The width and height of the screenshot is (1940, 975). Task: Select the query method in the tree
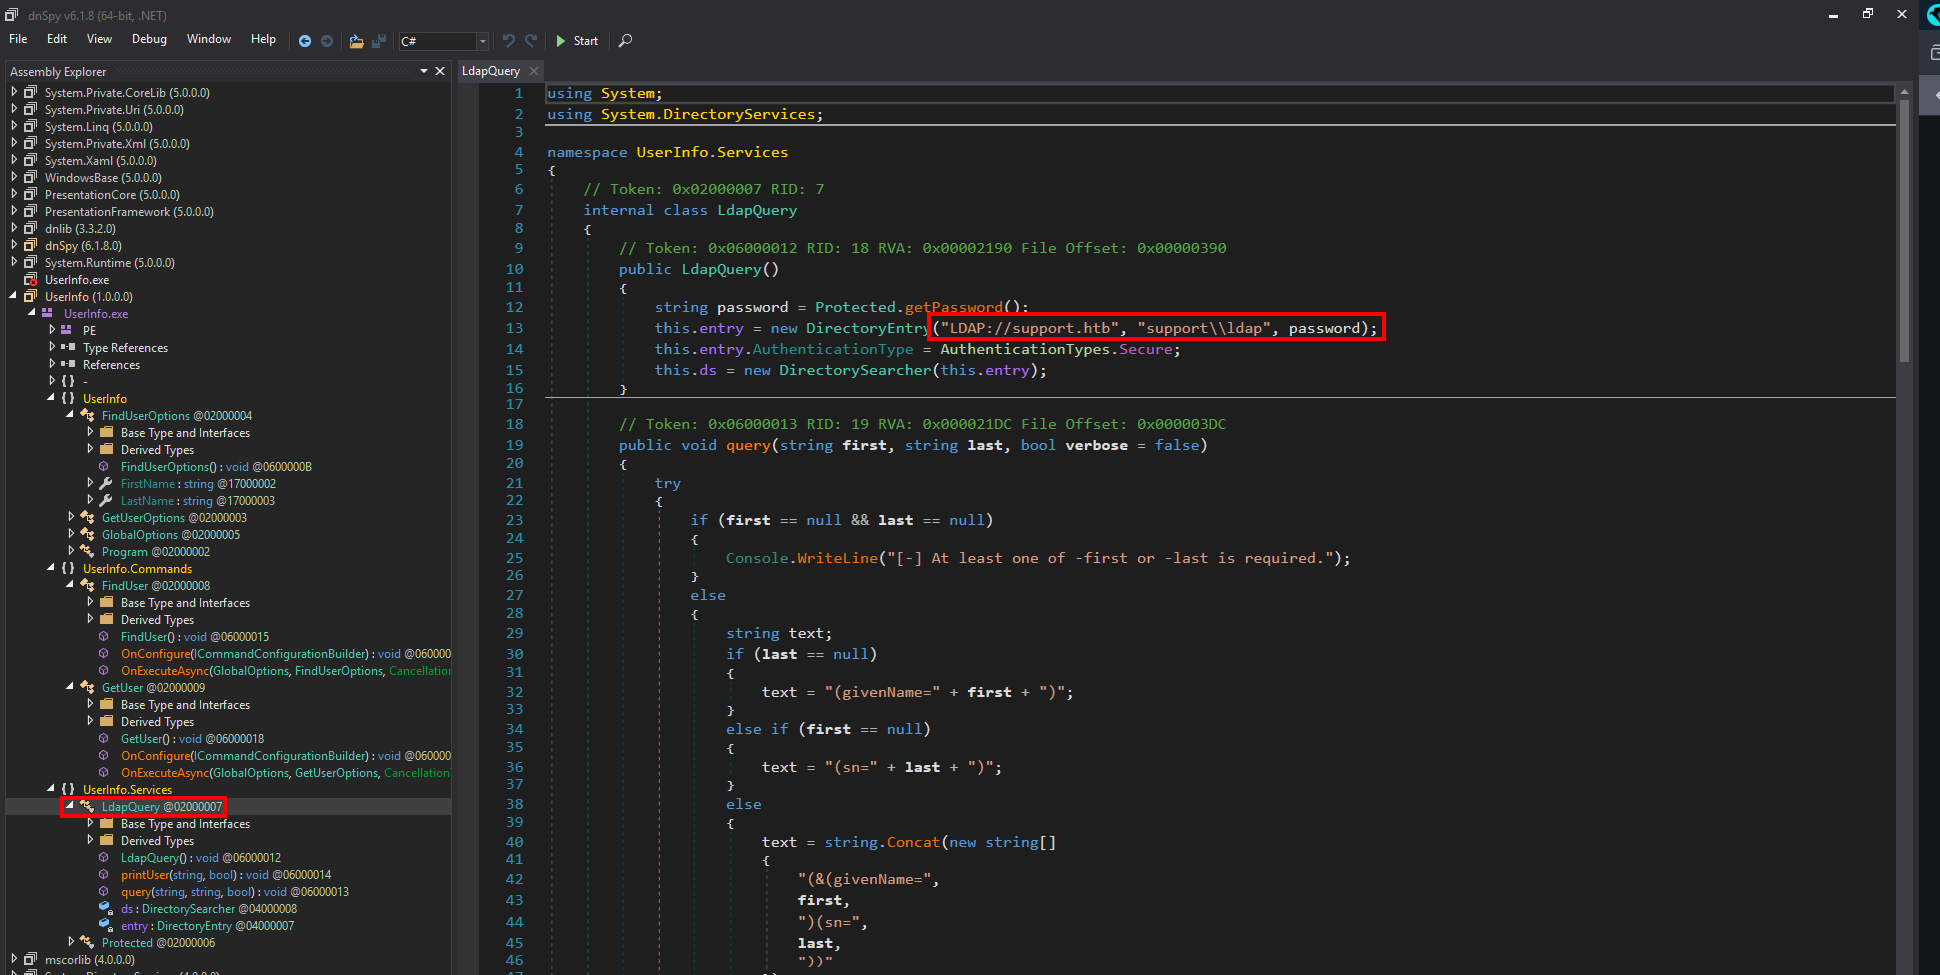tap(136, 892)
